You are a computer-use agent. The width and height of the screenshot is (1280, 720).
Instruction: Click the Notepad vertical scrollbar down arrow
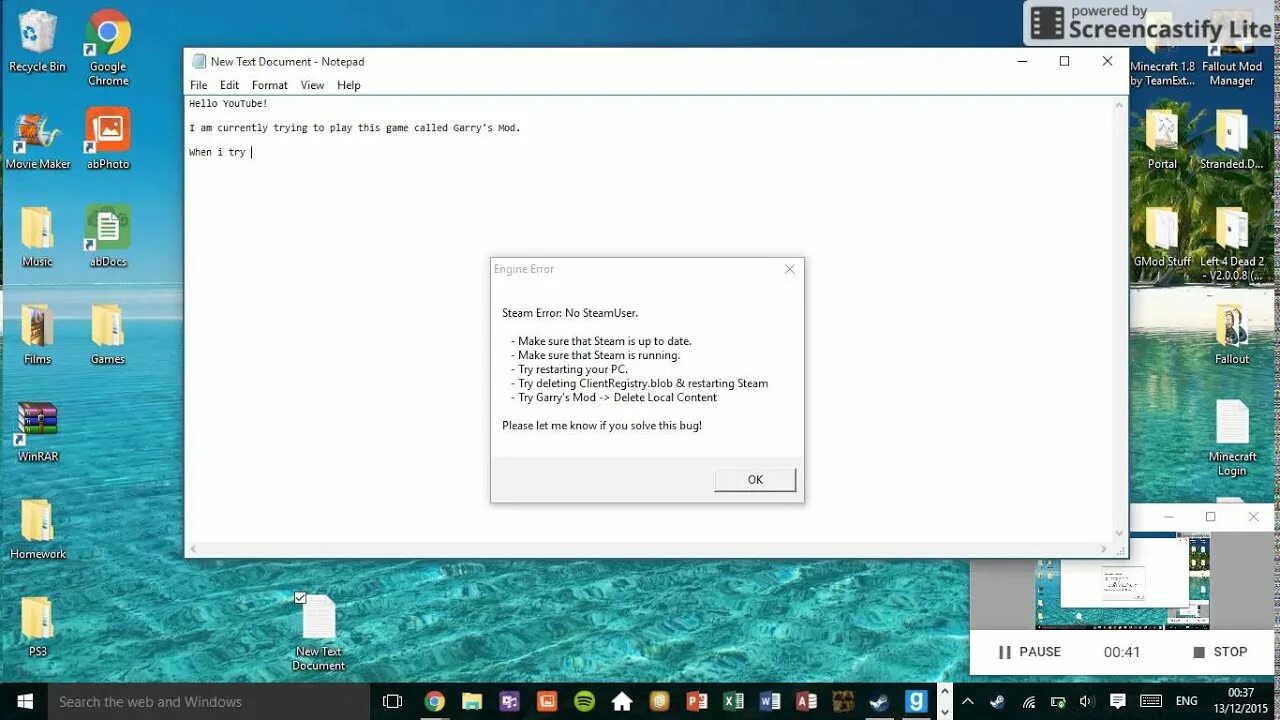click(1120, 534)
